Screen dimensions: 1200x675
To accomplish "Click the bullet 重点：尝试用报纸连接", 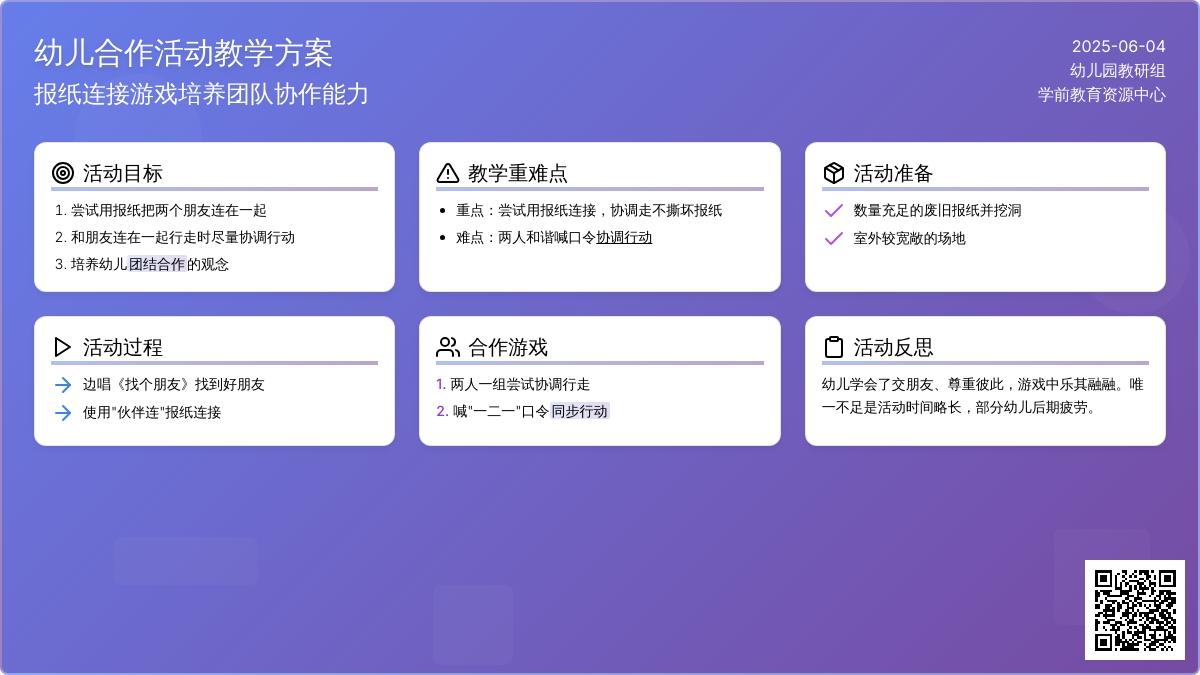I will click(589, 211).
